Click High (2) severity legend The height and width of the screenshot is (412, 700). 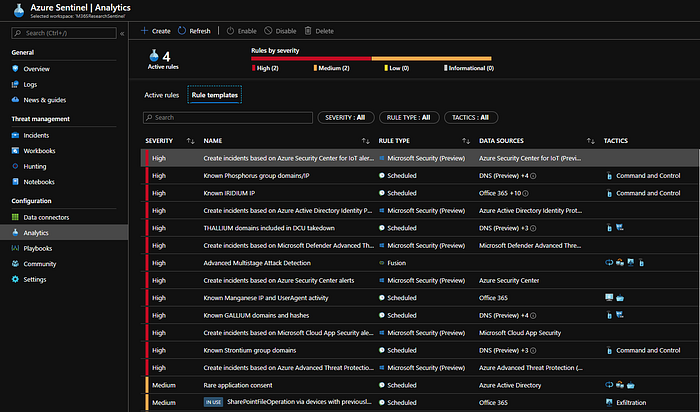(x=266, y=68)
